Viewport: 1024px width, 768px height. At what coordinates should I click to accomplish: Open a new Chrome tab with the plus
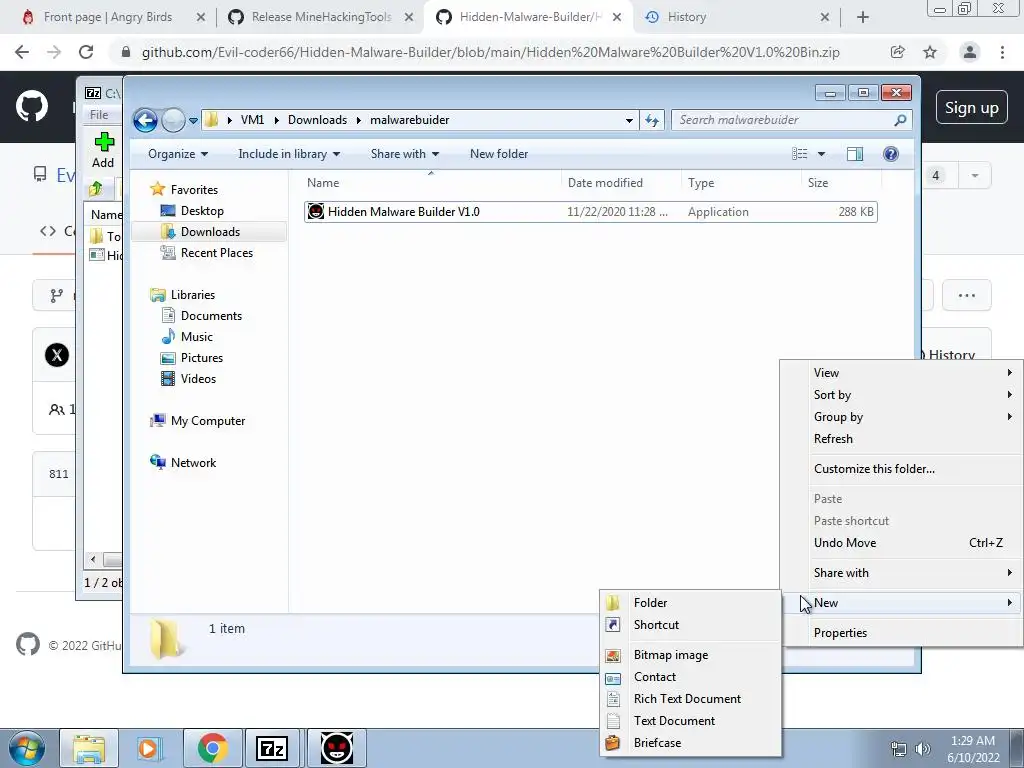click(863, 17)
